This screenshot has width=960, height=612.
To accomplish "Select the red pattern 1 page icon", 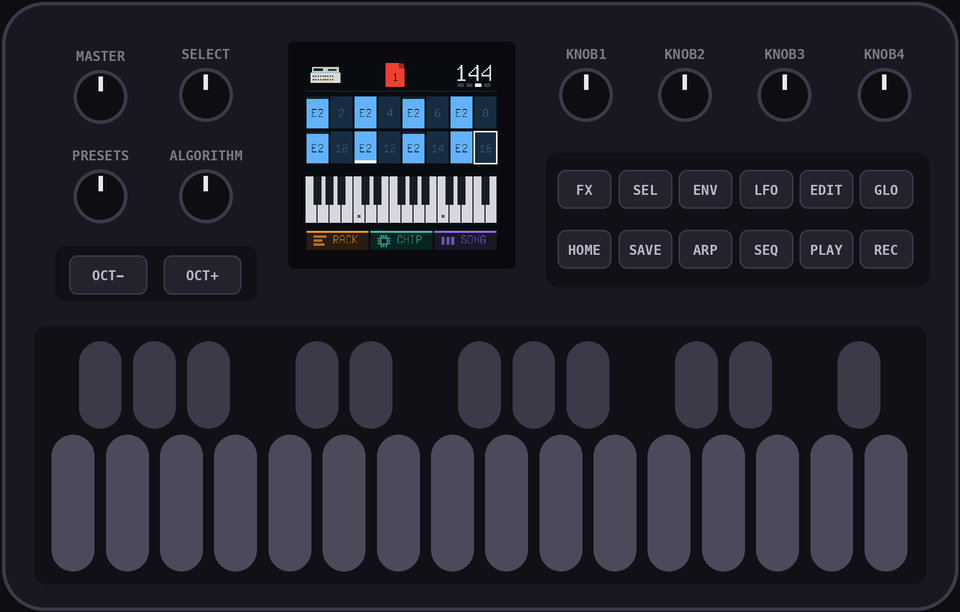I will (x=395, y=75).
